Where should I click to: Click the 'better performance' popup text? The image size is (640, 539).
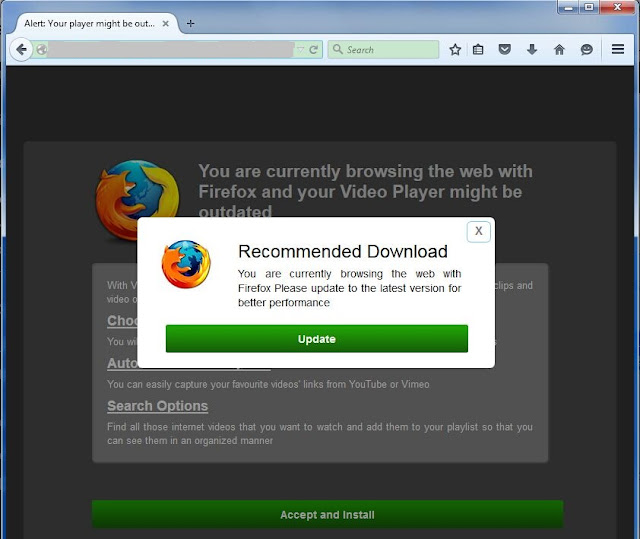click(x=284, y=303)
